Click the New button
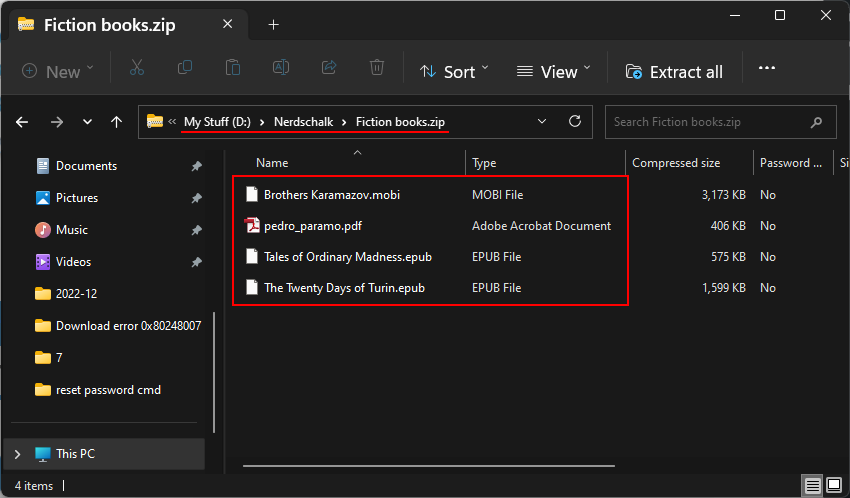This screenshot has width=850, height=498. (x=58, y=71)
